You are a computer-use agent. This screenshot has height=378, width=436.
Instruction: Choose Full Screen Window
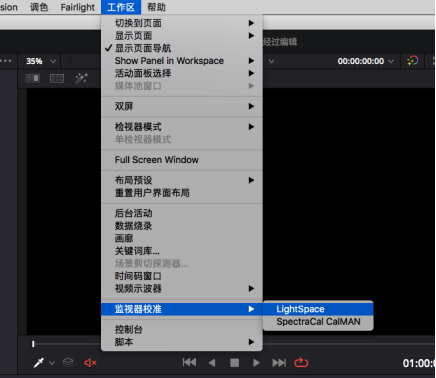point(182,160)
